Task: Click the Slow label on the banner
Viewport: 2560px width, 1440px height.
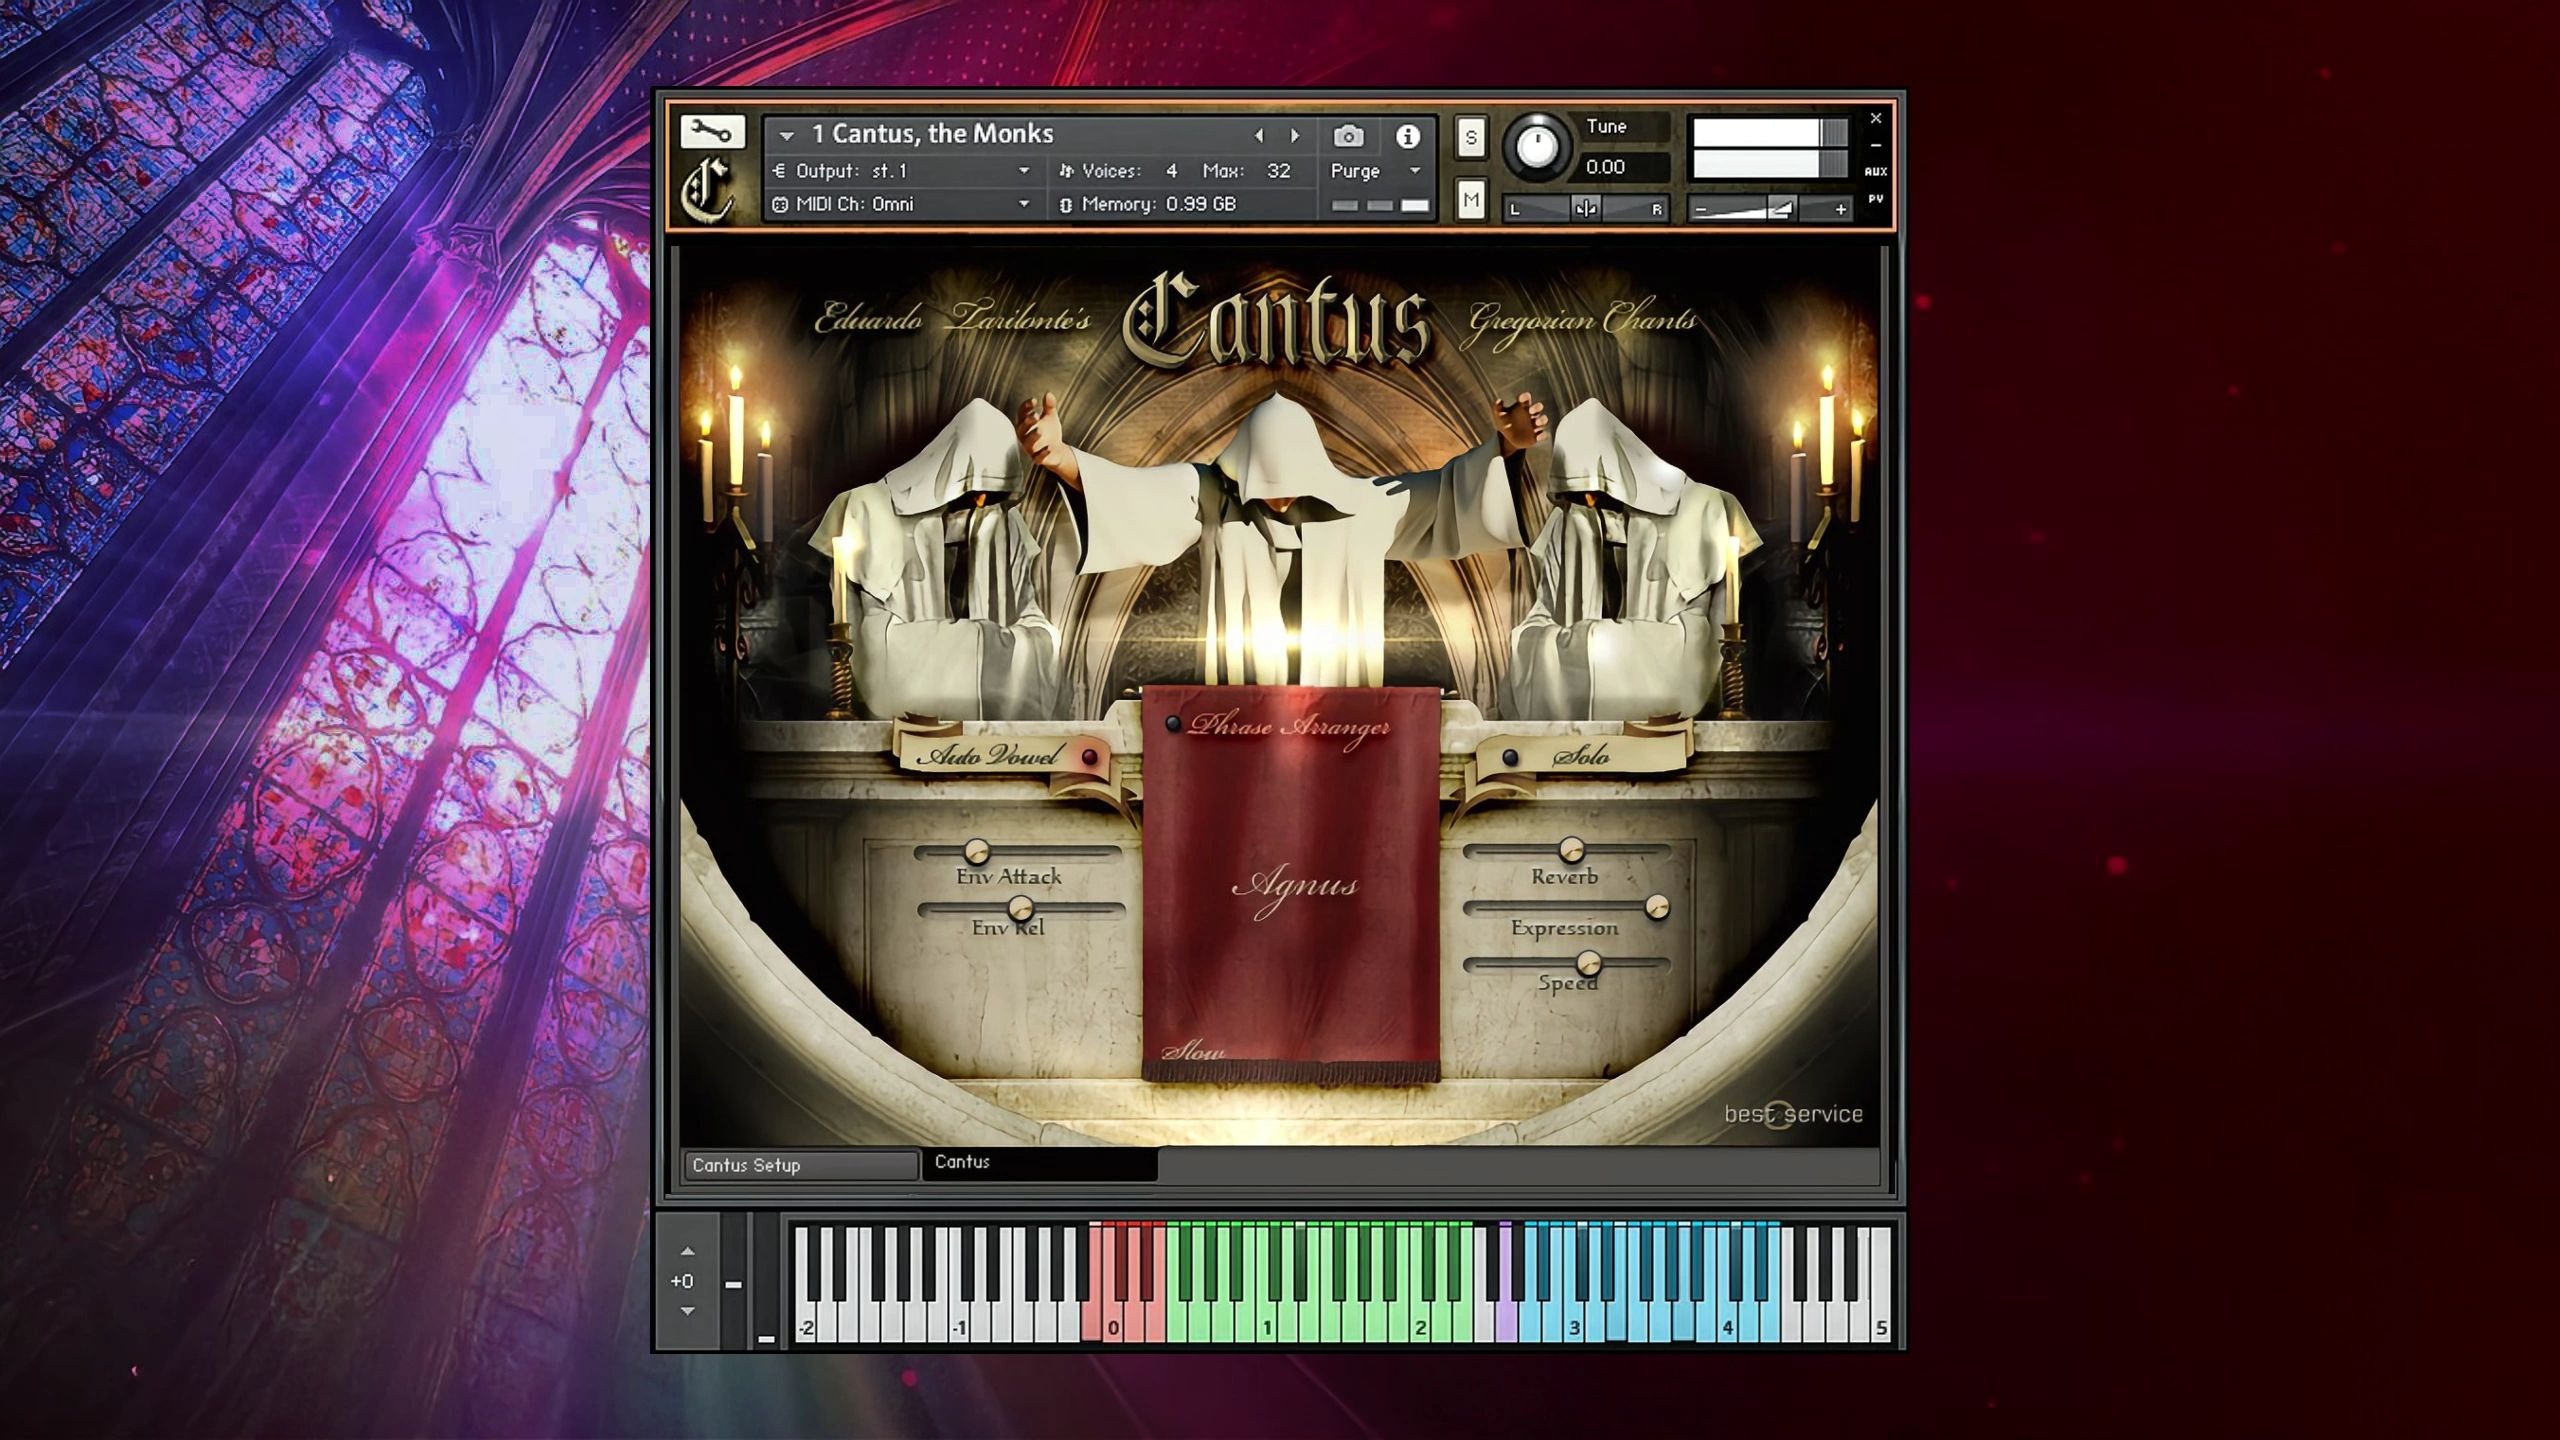Action: tap(1193, 1050)
